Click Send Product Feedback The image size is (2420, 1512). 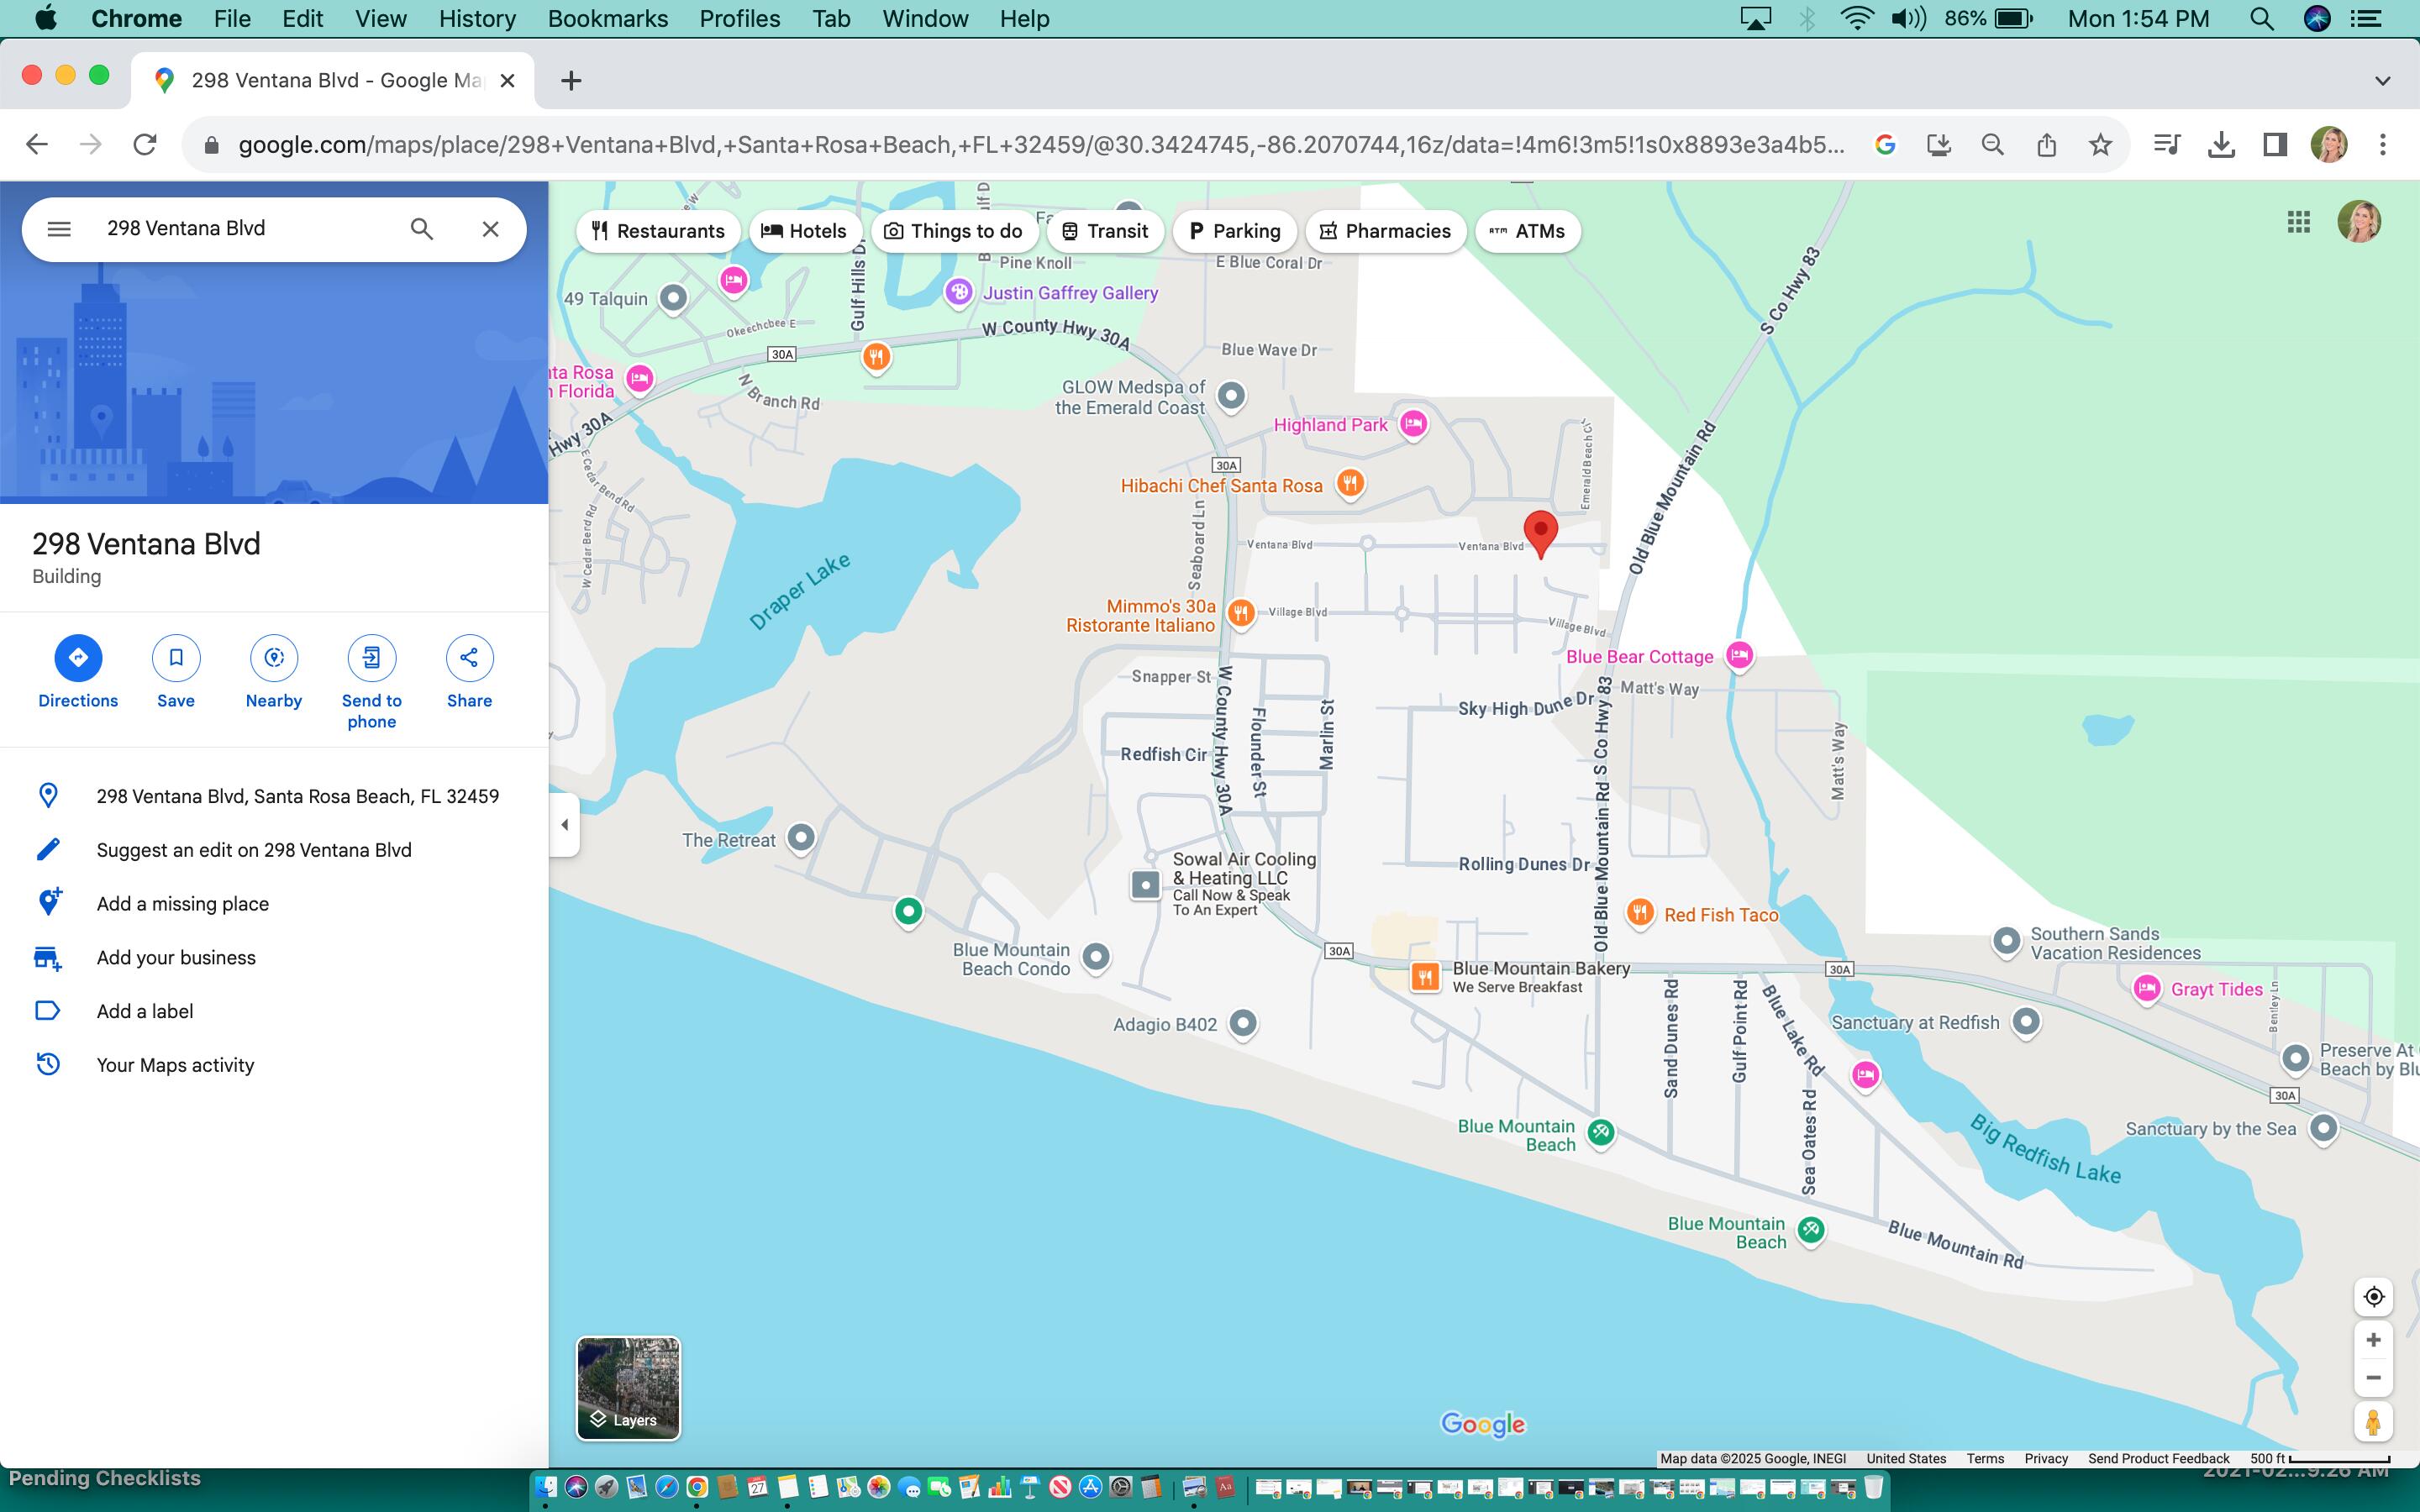(2159, 1459)
